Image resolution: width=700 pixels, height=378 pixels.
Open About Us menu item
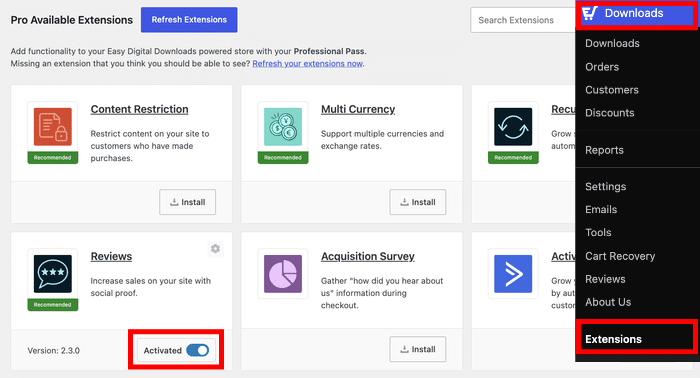click(x=608, y=302)
